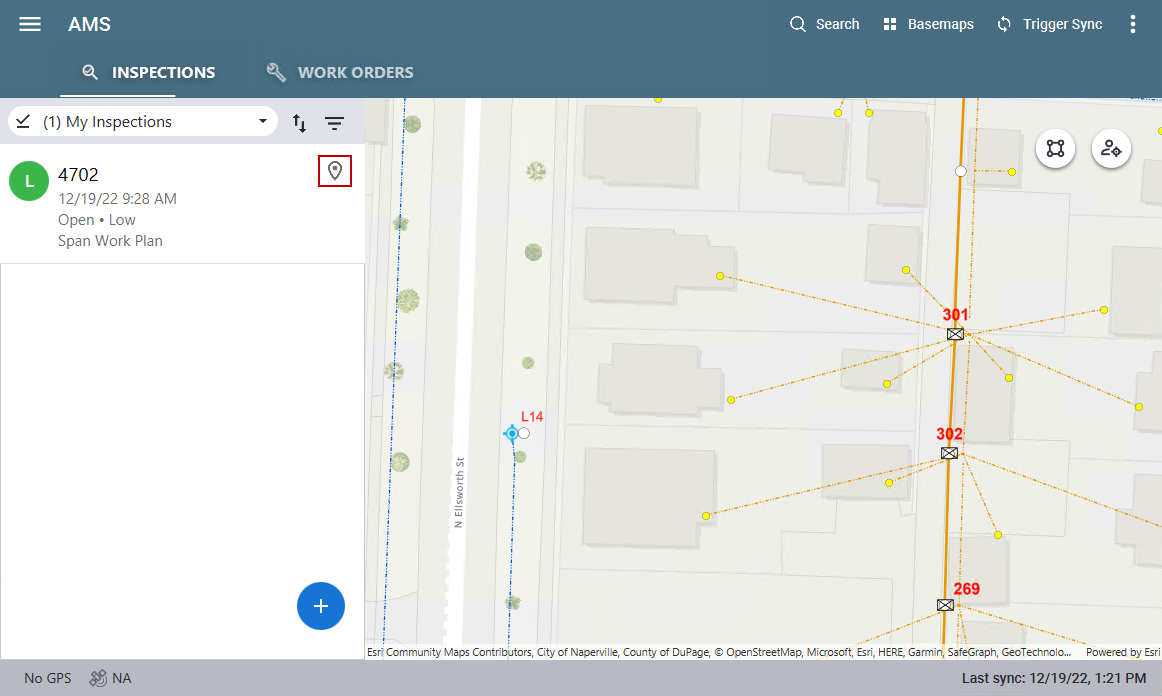This screenshot has height=696, width=1162.
Task: Activate the polygon select map tool
Action: (x=1055, y=149)
